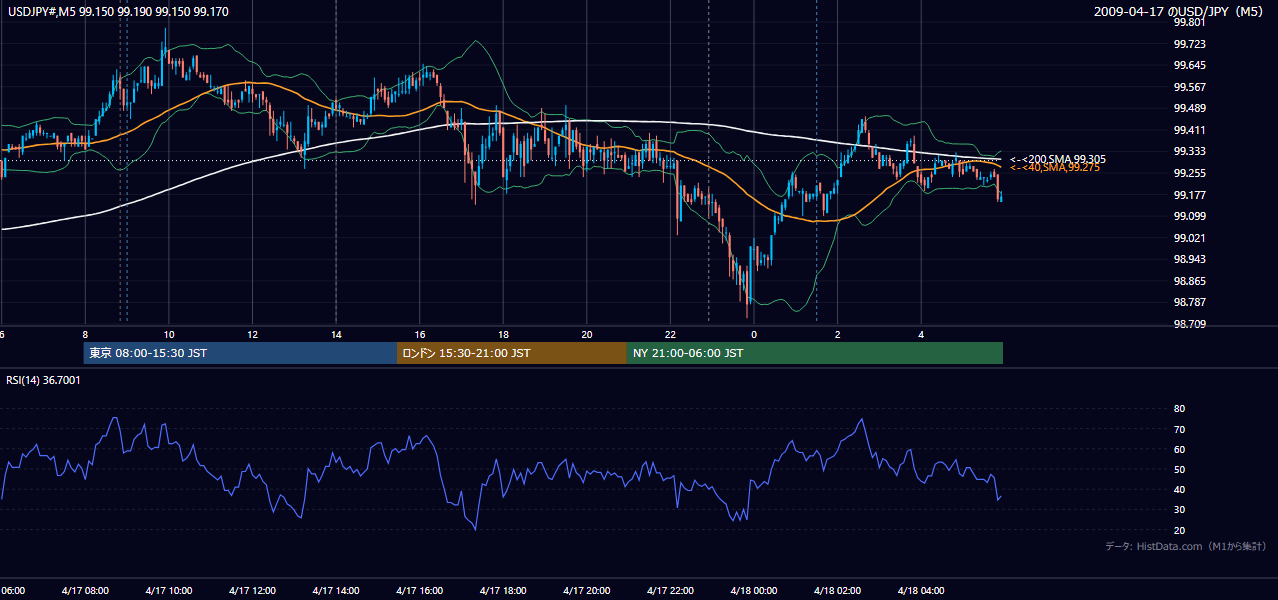Click hour label 12 under price chart
This screenshot has height=600, width=1278.
tap(252, 334)
